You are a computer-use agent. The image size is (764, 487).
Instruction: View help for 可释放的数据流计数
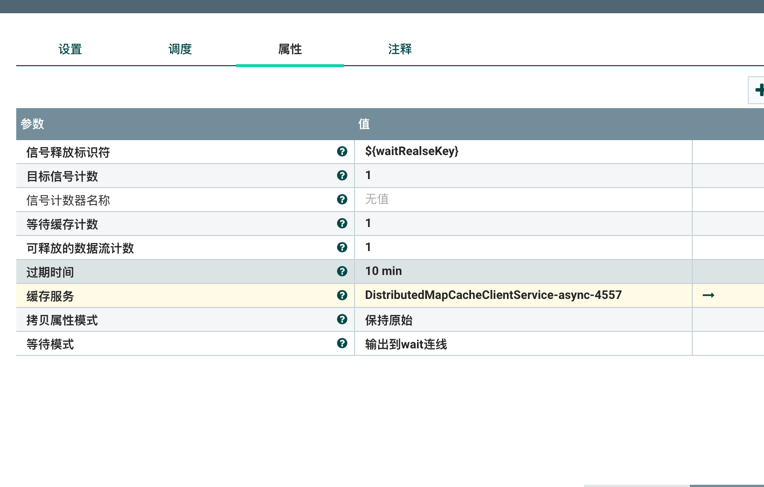(342, 248)
